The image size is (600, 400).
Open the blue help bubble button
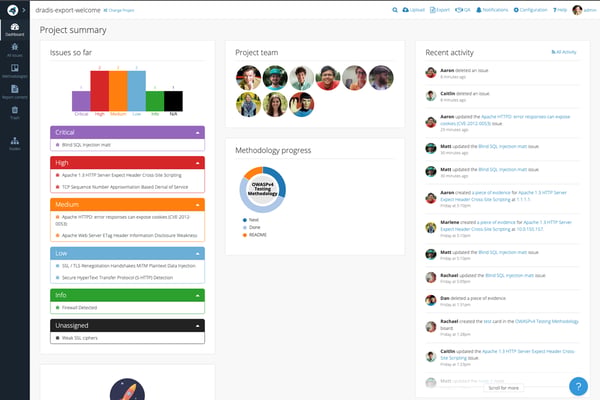tap(578, 386)
